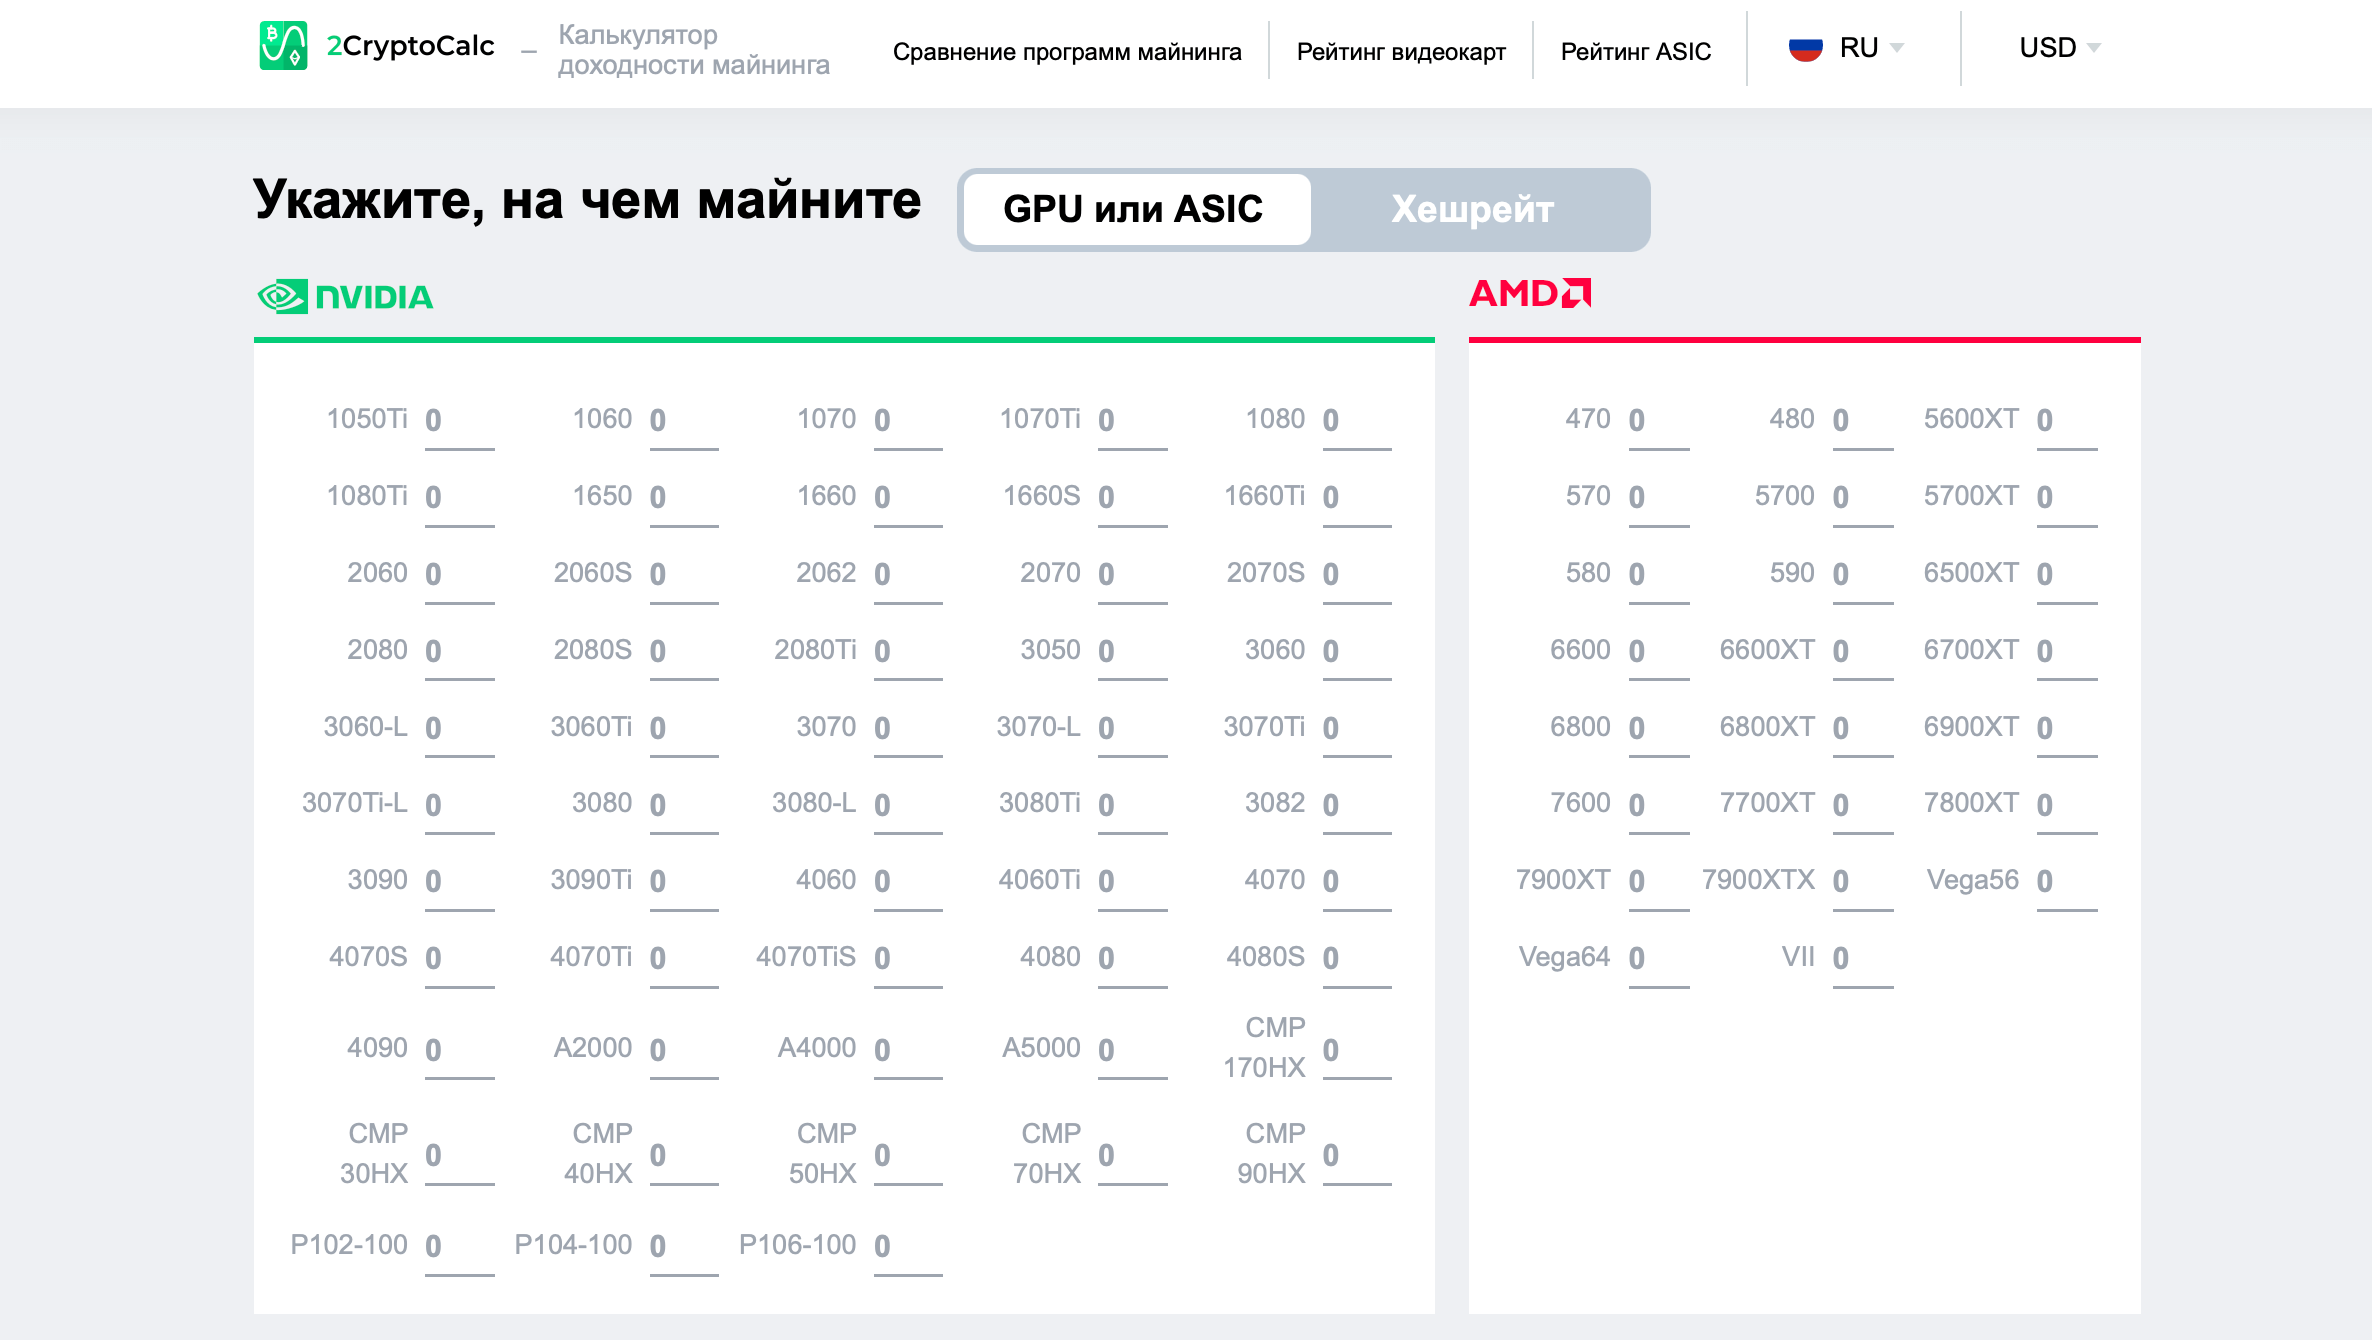Click the AMD 470 quantity field

pos(1659,421)
